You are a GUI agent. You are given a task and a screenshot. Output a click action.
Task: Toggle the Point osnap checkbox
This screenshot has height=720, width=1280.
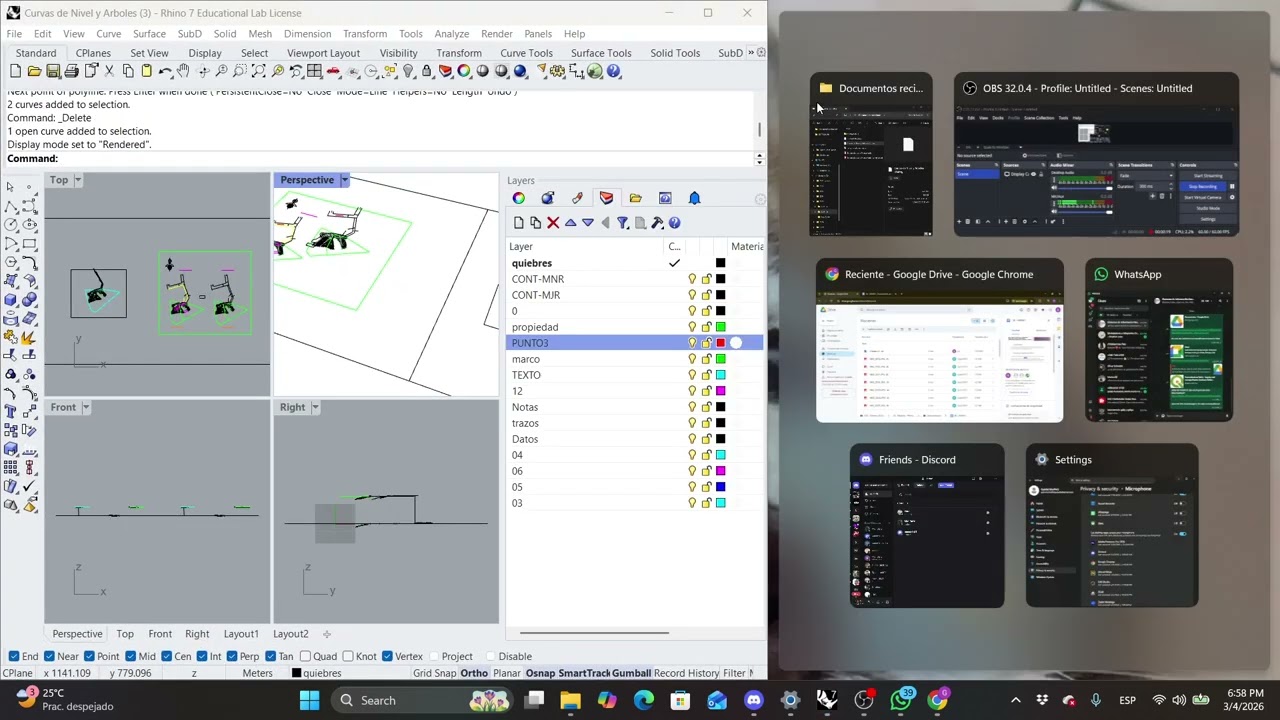90,656
